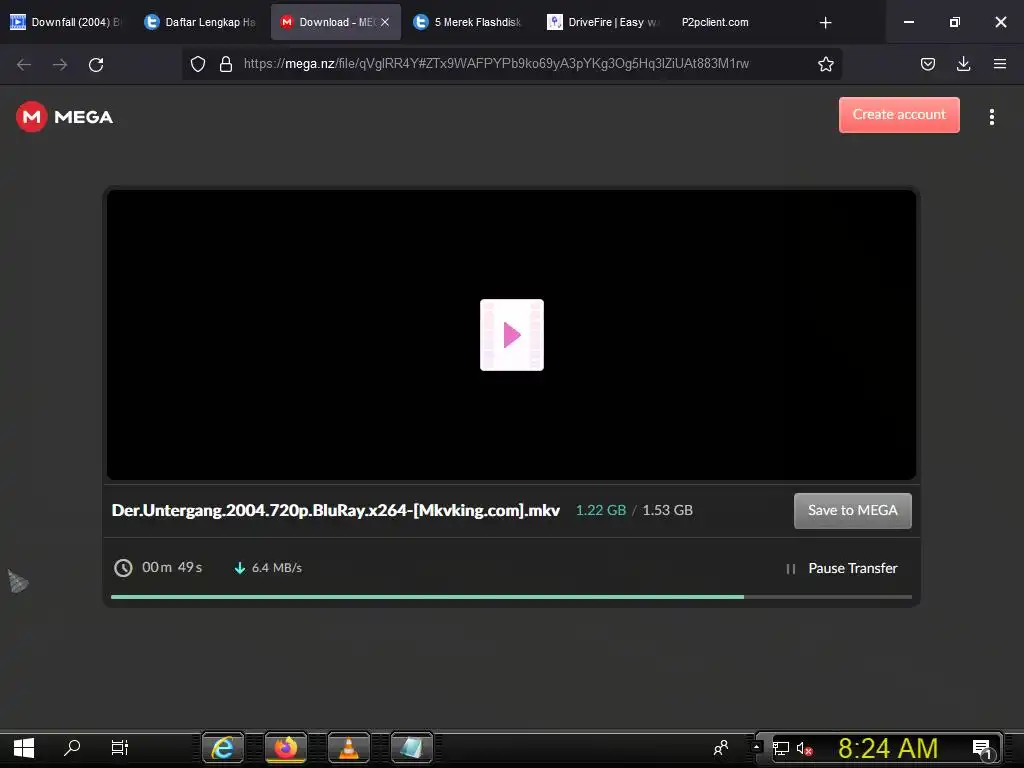1024x768 pixels.
Task: Reload the current page
Action: point(96,64)
